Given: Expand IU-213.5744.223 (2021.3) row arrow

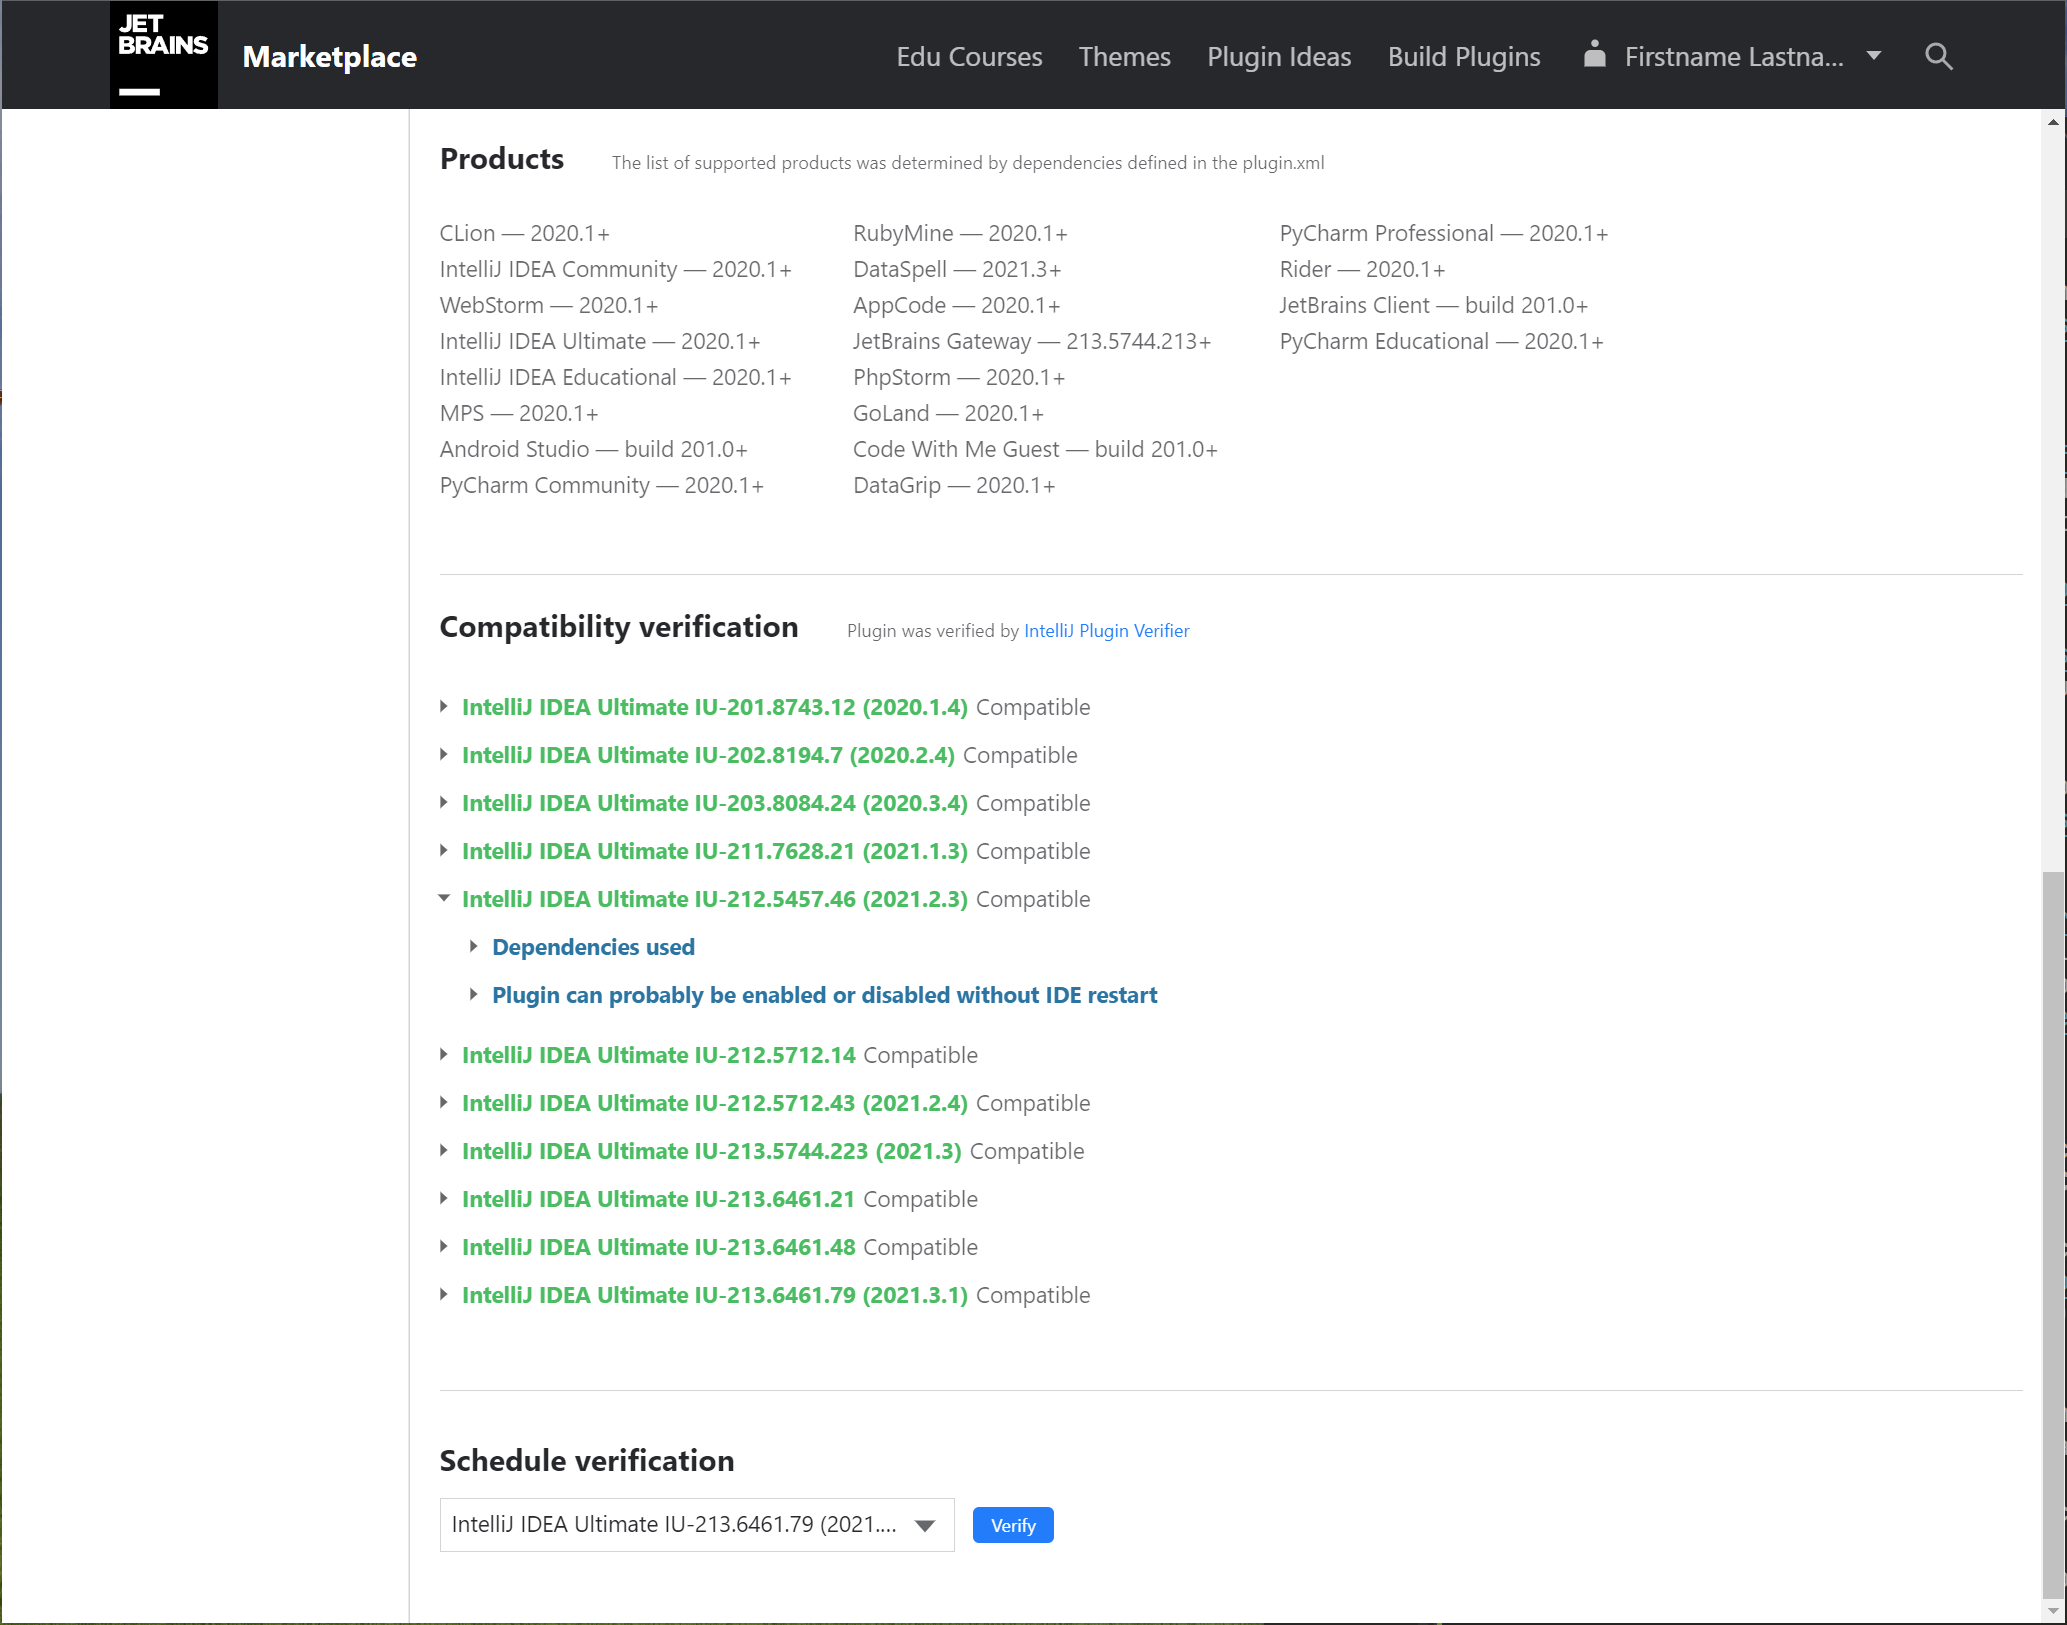Looking at the screenshot, I should point(444,1150).
